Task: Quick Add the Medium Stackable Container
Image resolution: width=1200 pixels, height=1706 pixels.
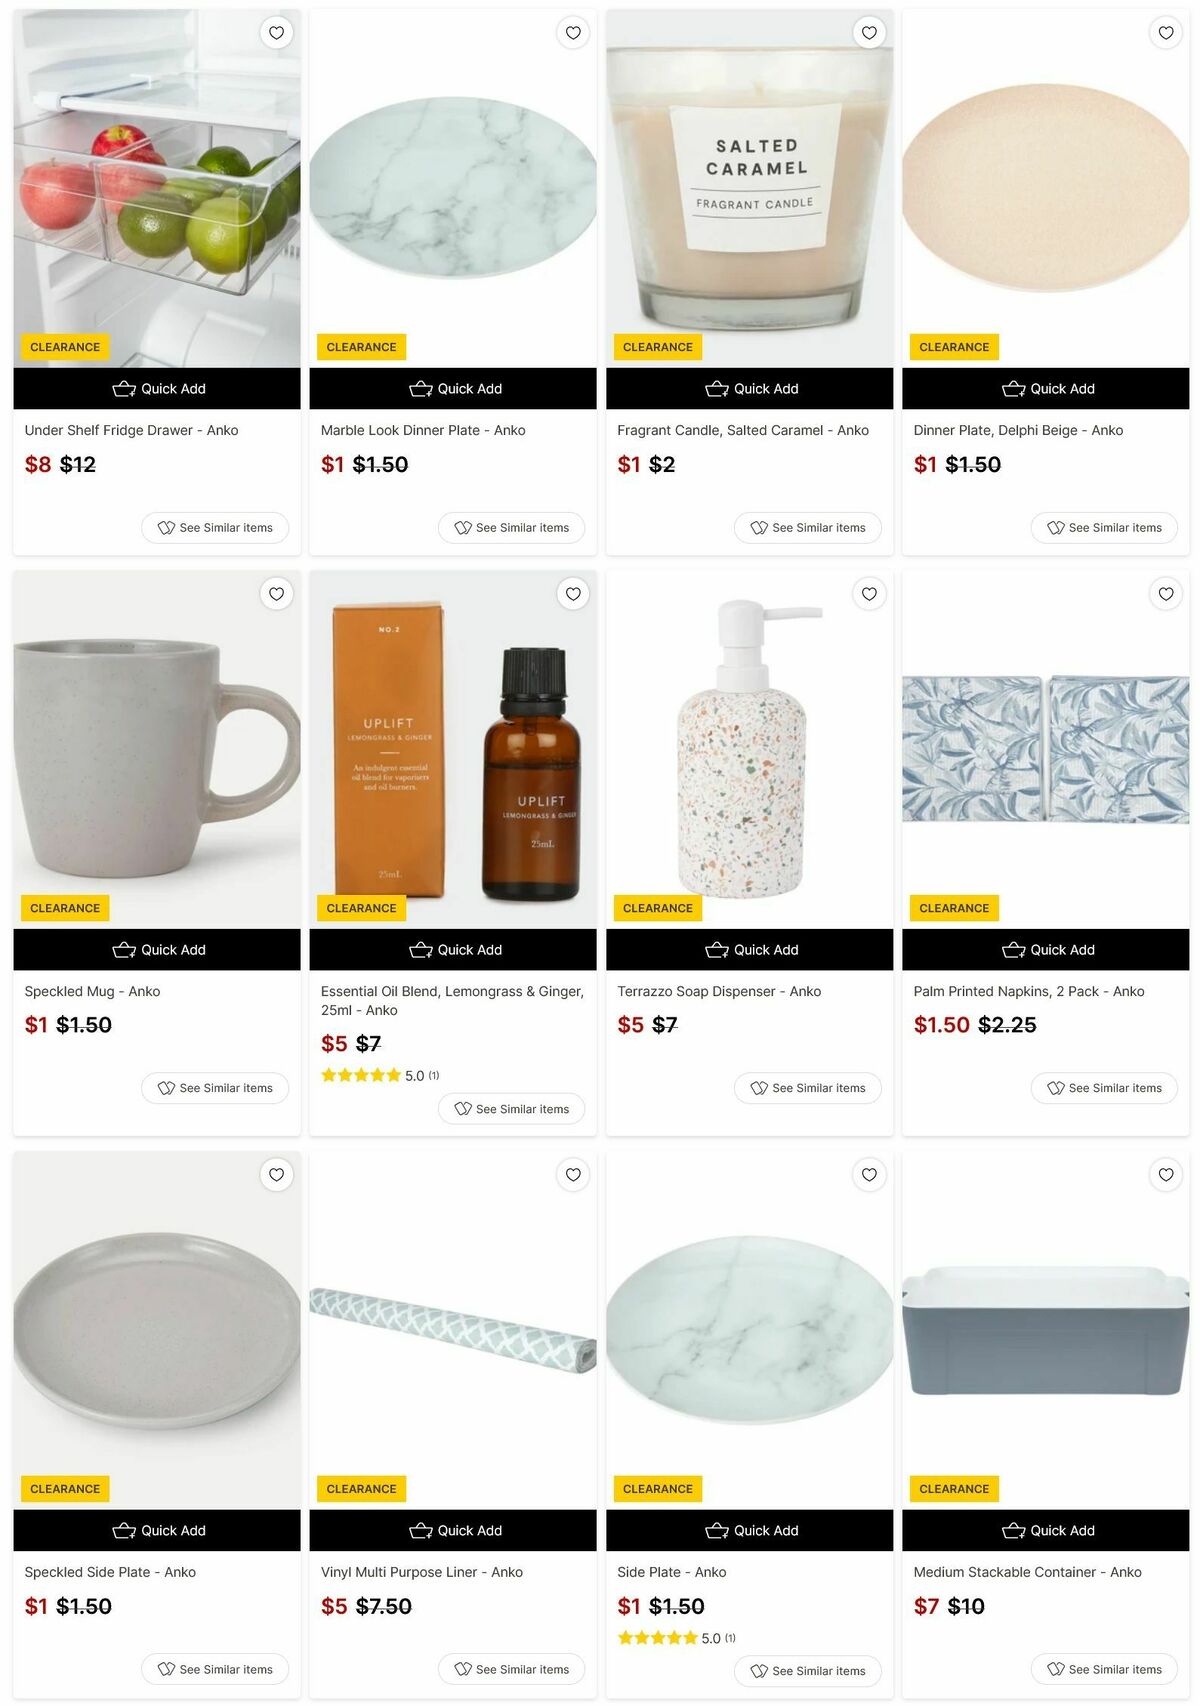Action: click(1046, 1531)
